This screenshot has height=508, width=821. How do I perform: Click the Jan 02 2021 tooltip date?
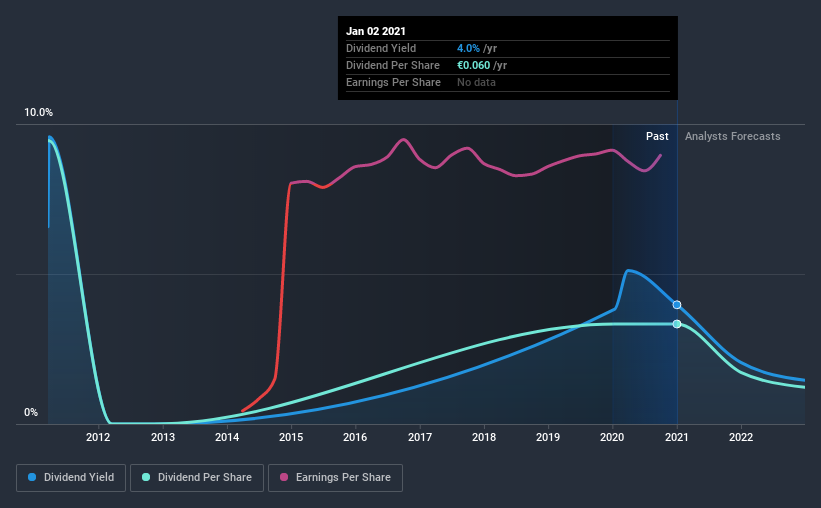376,31
